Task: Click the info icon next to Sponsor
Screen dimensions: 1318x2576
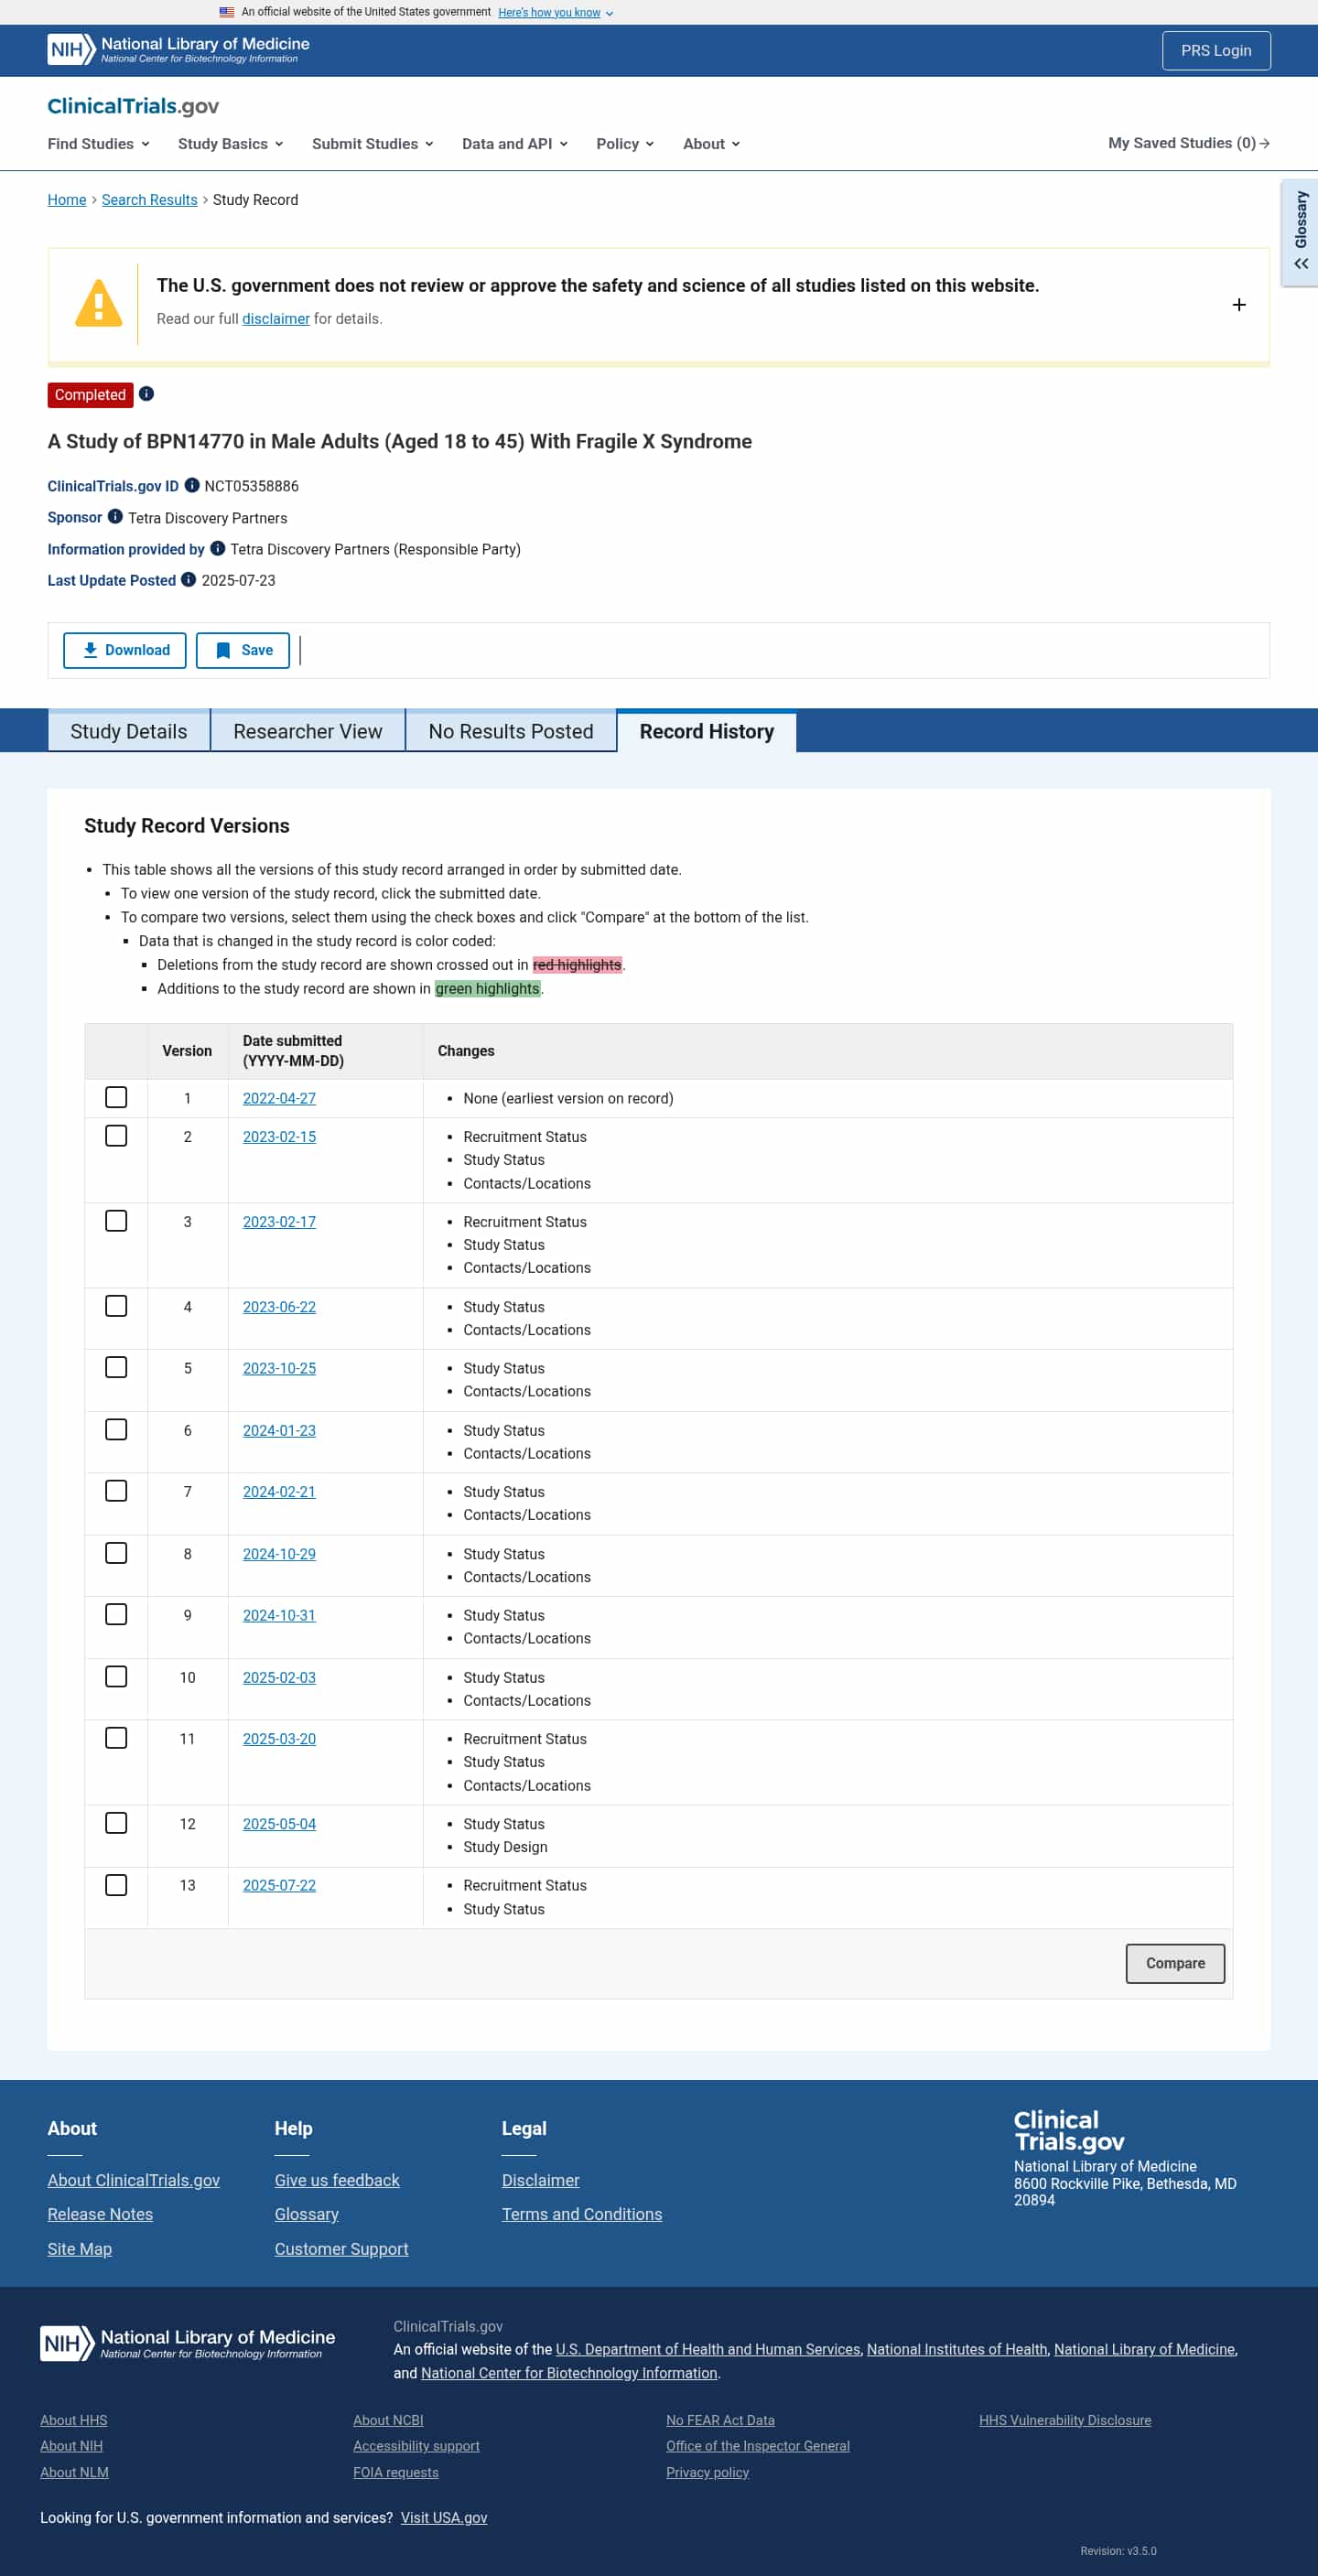Action: click(x=115, y=517)
